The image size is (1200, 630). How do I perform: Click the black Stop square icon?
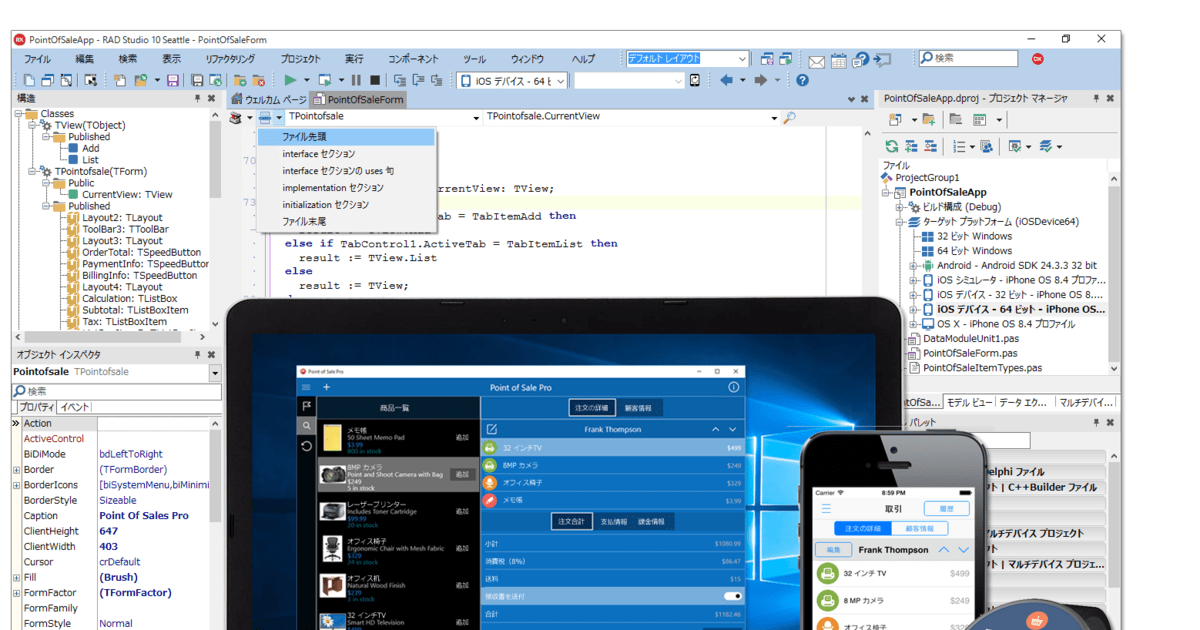[x=375, y=80]
